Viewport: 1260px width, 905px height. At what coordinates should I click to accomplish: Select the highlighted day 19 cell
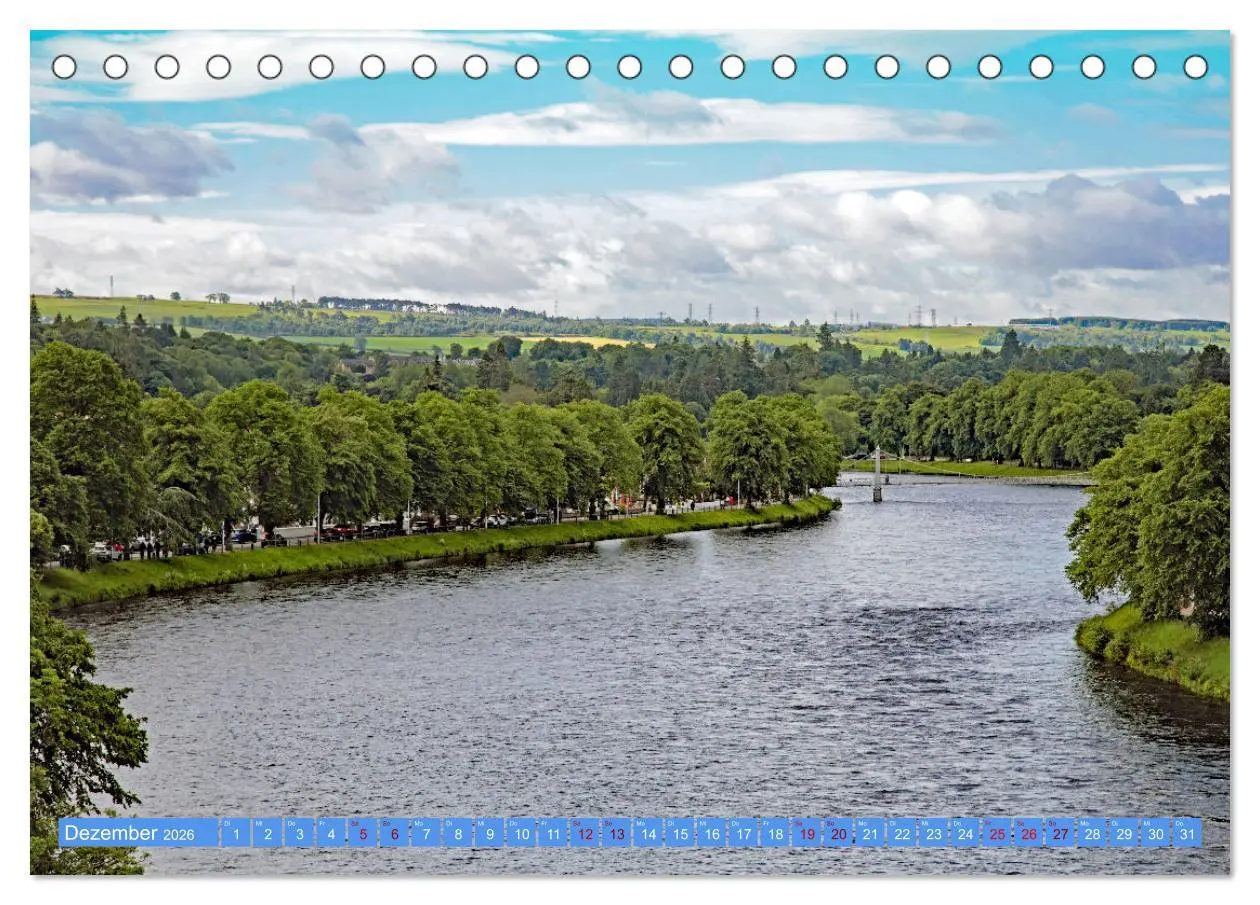(x=808, y=833)
